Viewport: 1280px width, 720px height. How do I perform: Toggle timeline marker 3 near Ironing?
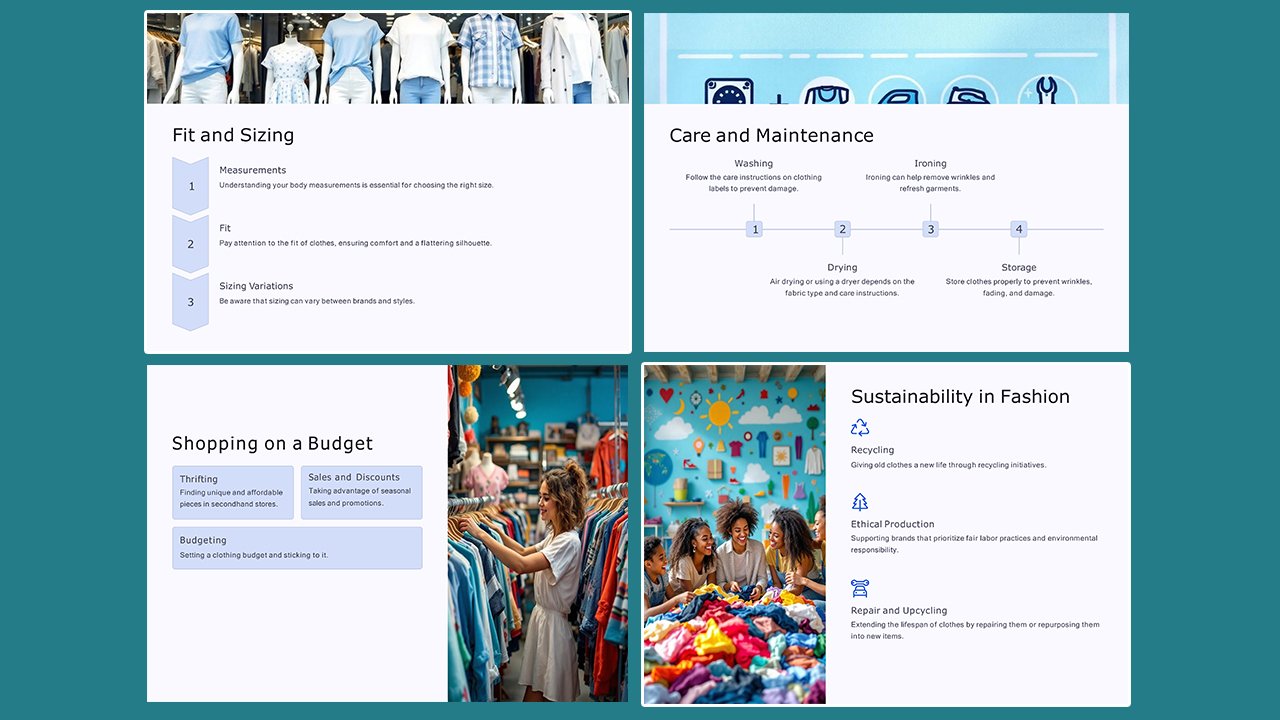click(931, 228)
